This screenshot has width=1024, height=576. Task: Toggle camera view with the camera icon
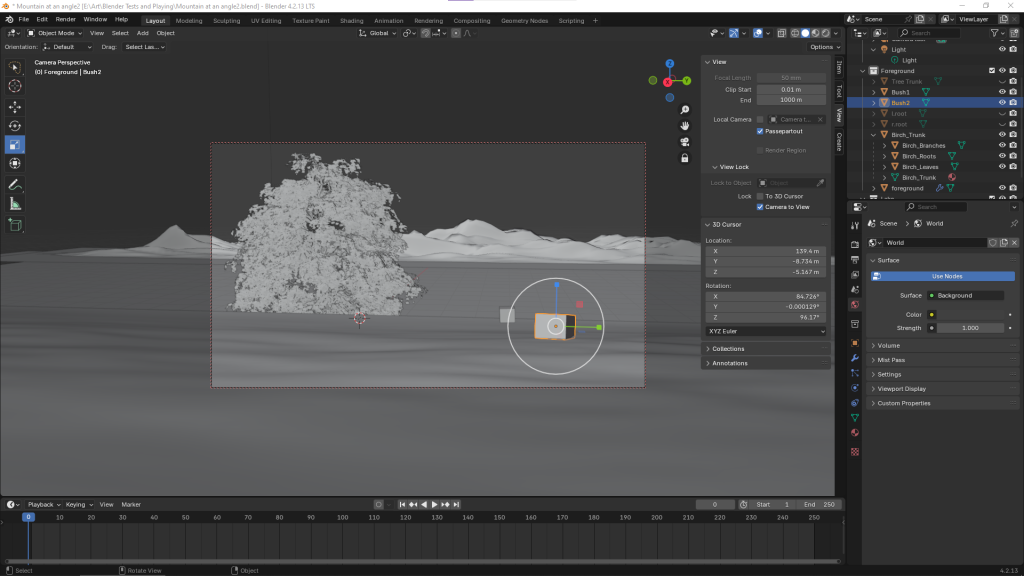(684, 142)
